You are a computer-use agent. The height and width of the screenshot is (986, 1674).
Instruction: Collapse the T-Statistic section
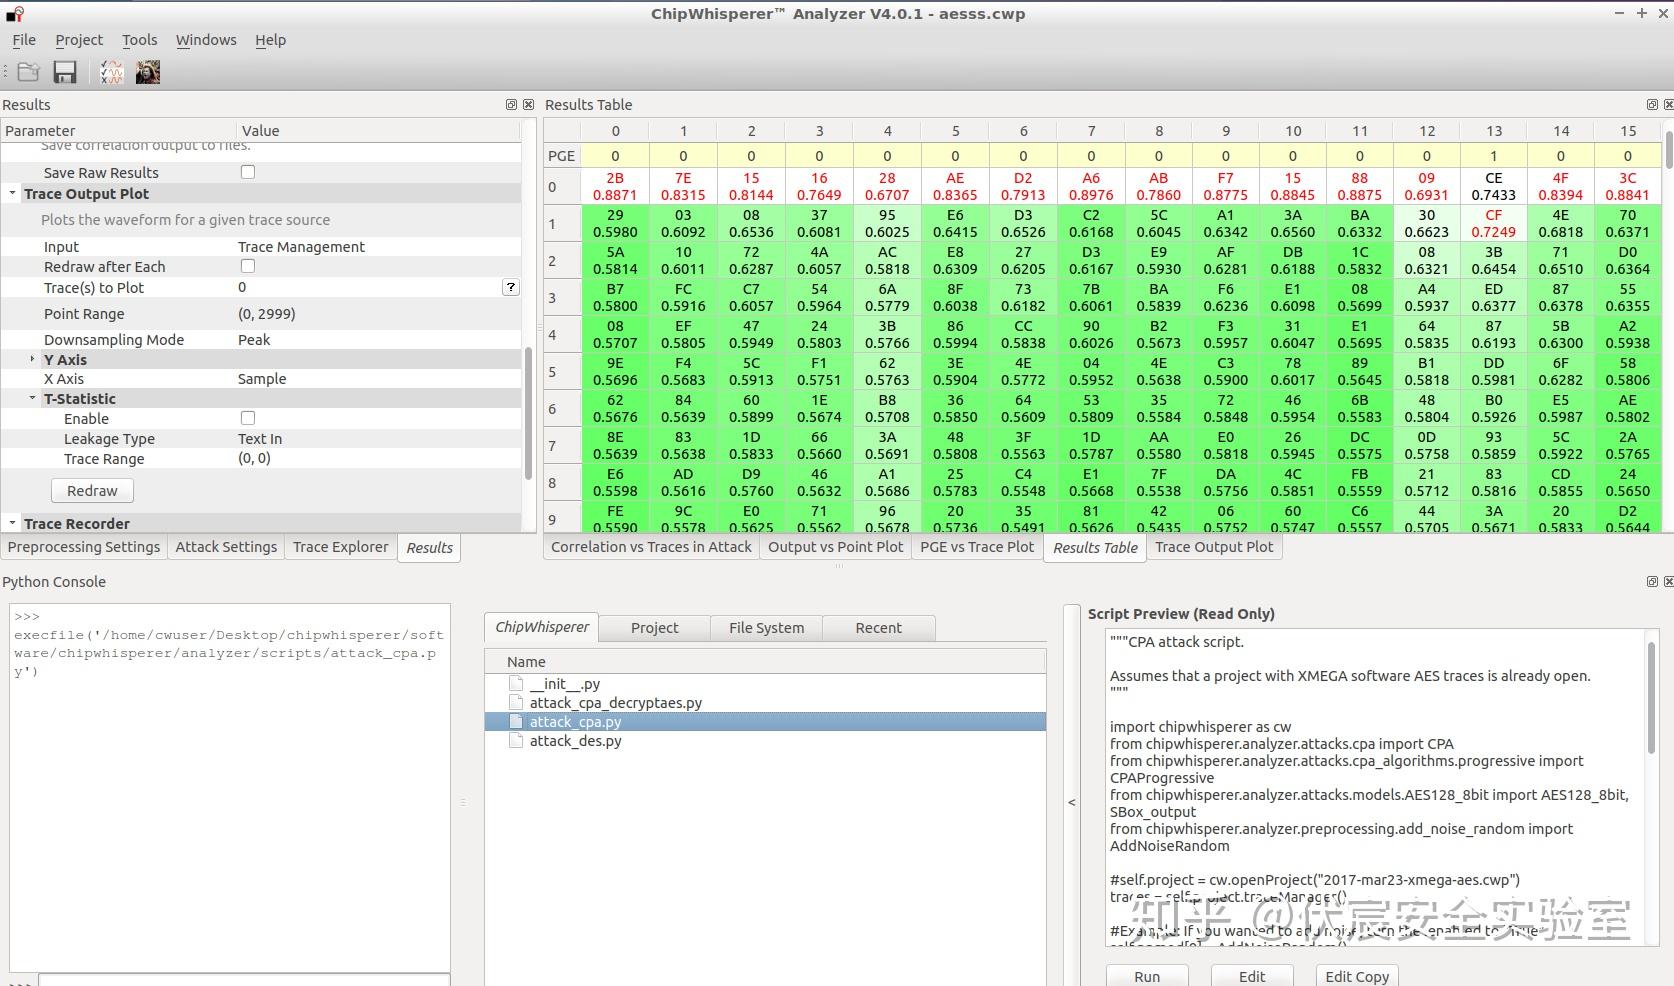(32, 398)
